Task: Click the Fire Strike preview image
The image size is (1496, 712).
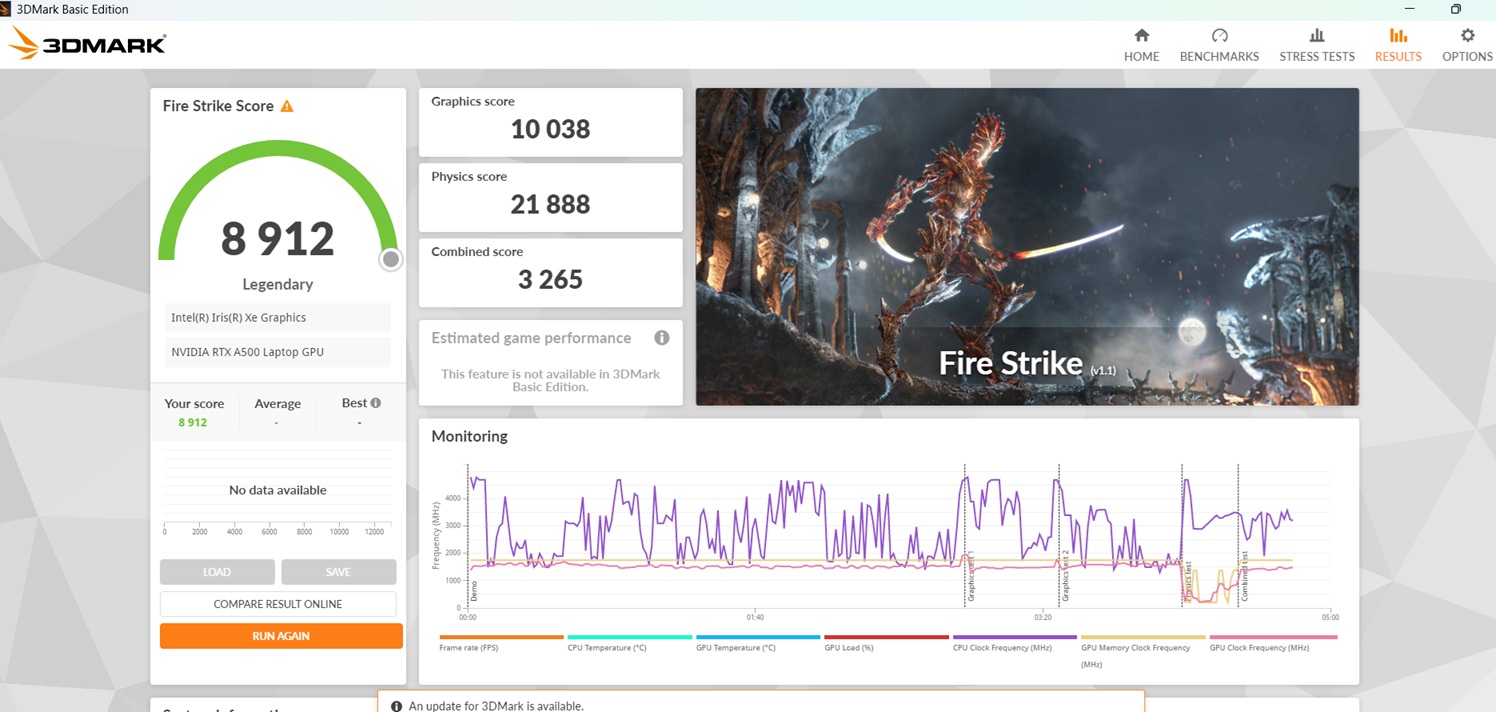Action: tap(1027, 247)
